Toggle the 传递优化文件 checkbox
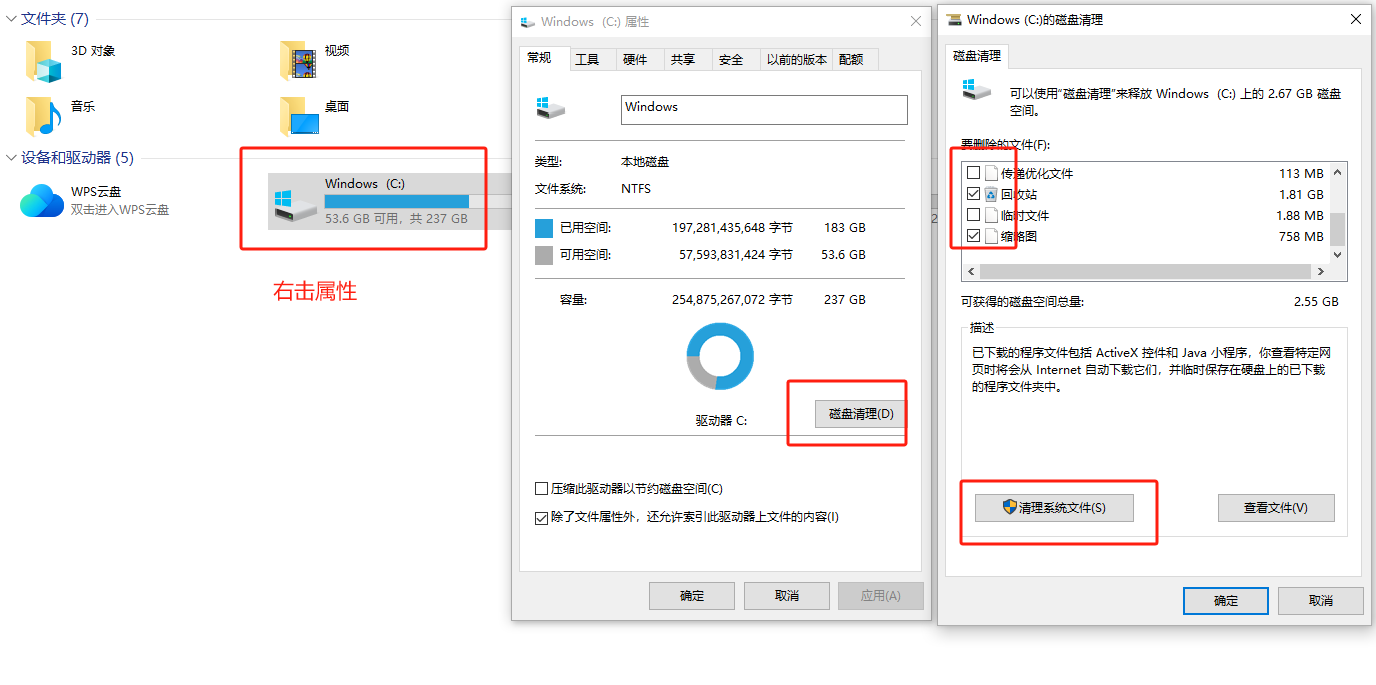Screen dimensions: 1376x685 pos(973,173)
